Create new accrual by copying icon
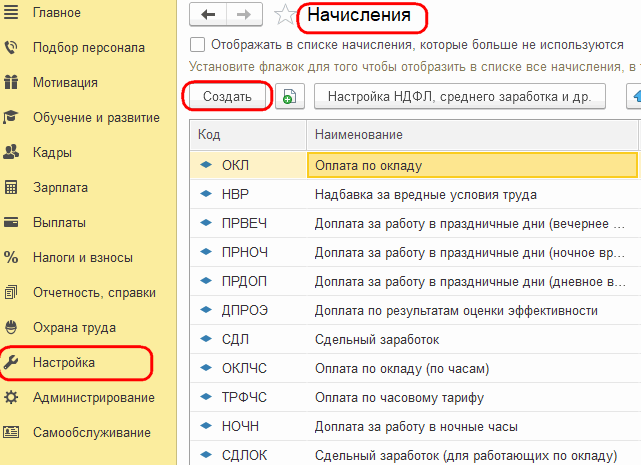Screen dimensions: 641x465 pos(289,97)
